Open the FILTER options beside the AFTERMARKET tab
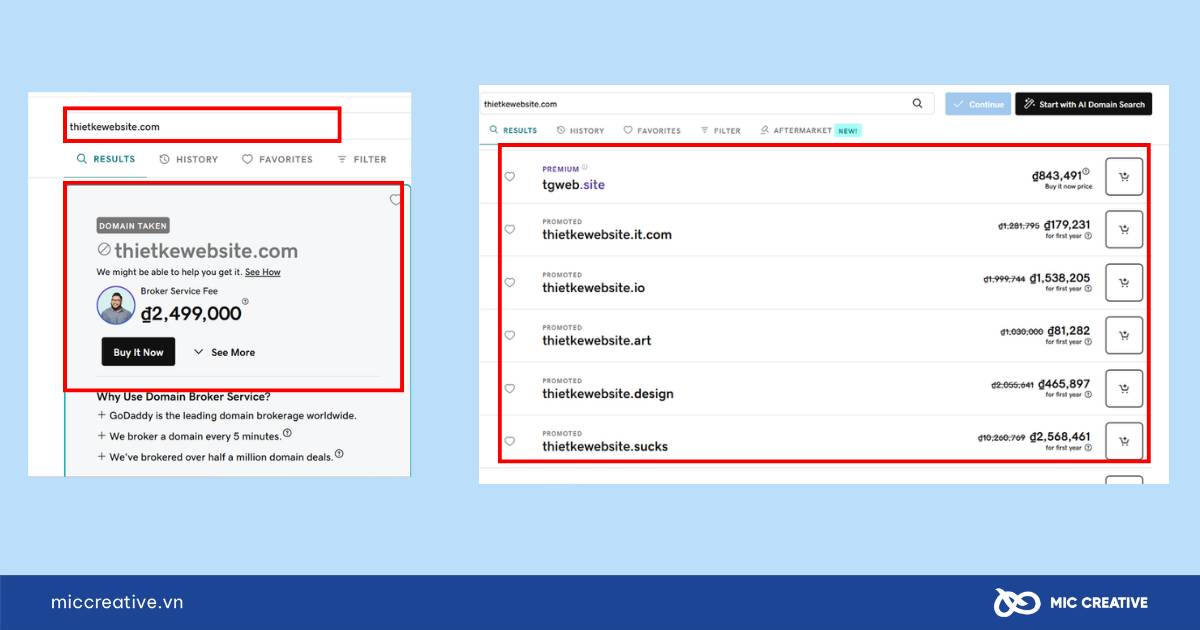Viewport: 1200px width, 630px height. pyautogui.click(x=721, y=131)
